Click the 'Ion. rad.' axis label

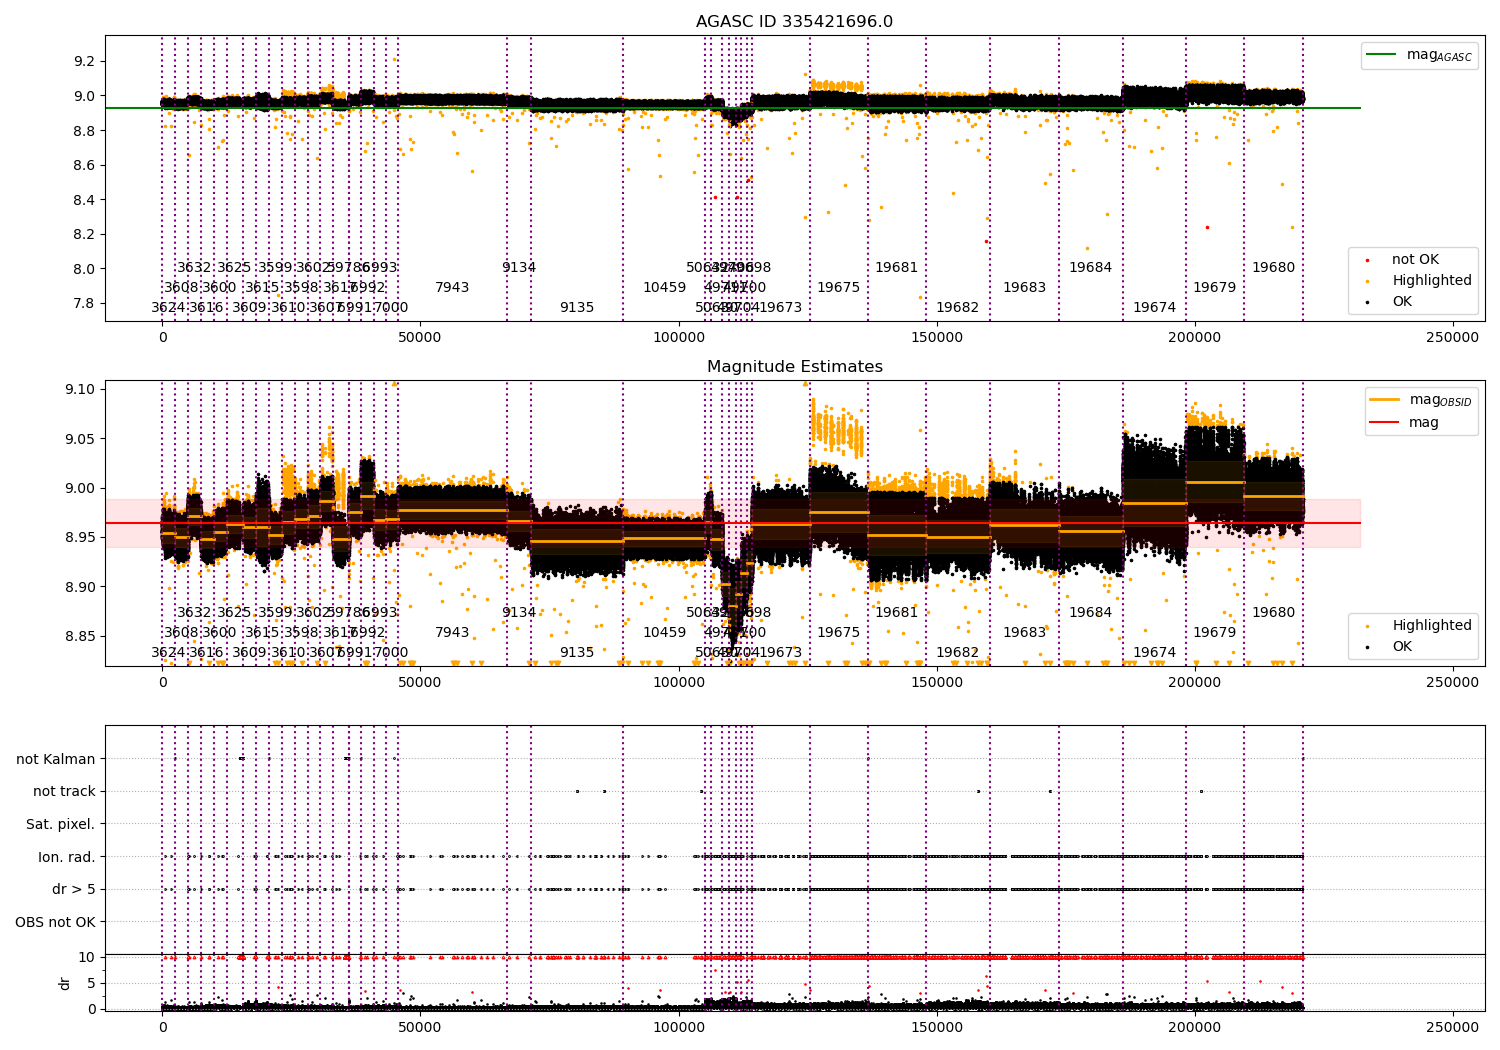tap(67, 858)
